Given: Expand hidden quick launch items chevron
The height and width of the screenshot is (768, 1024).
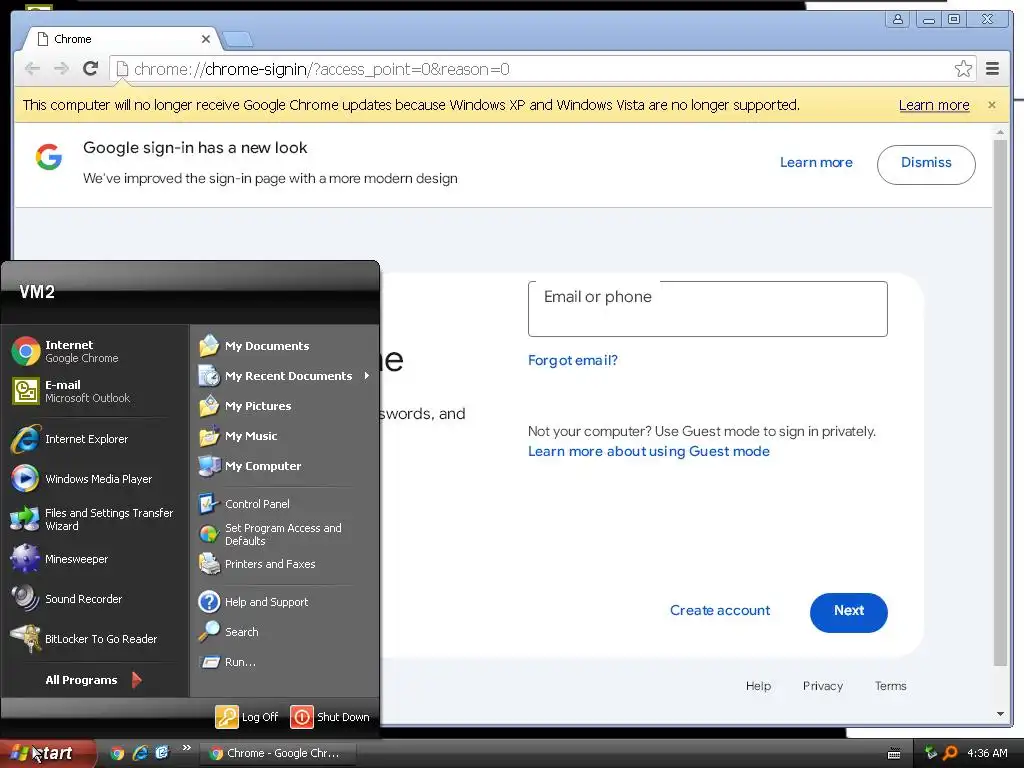Looking at the screenshot, I should [x=187, y=748].
